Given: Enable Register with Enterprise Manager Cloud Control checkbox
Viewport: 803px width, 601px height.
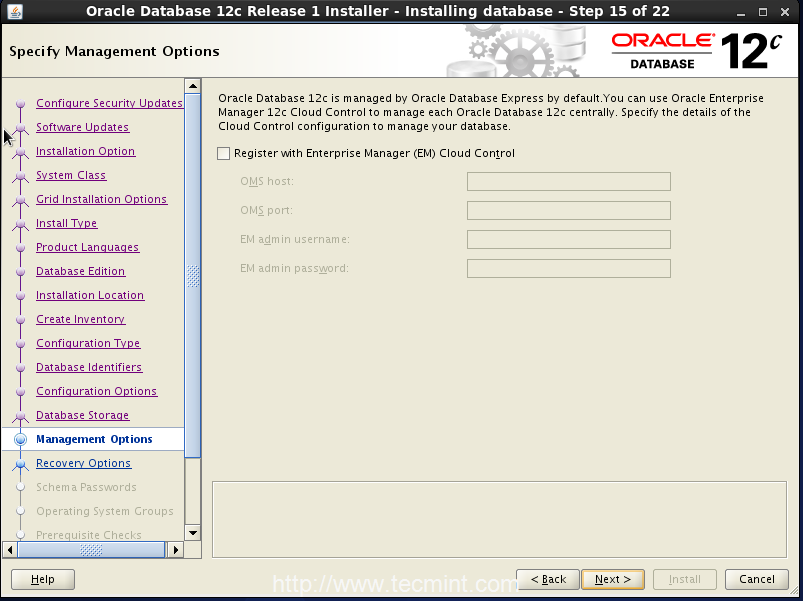Looking at the screenshot, I should [x=223, y=154].
